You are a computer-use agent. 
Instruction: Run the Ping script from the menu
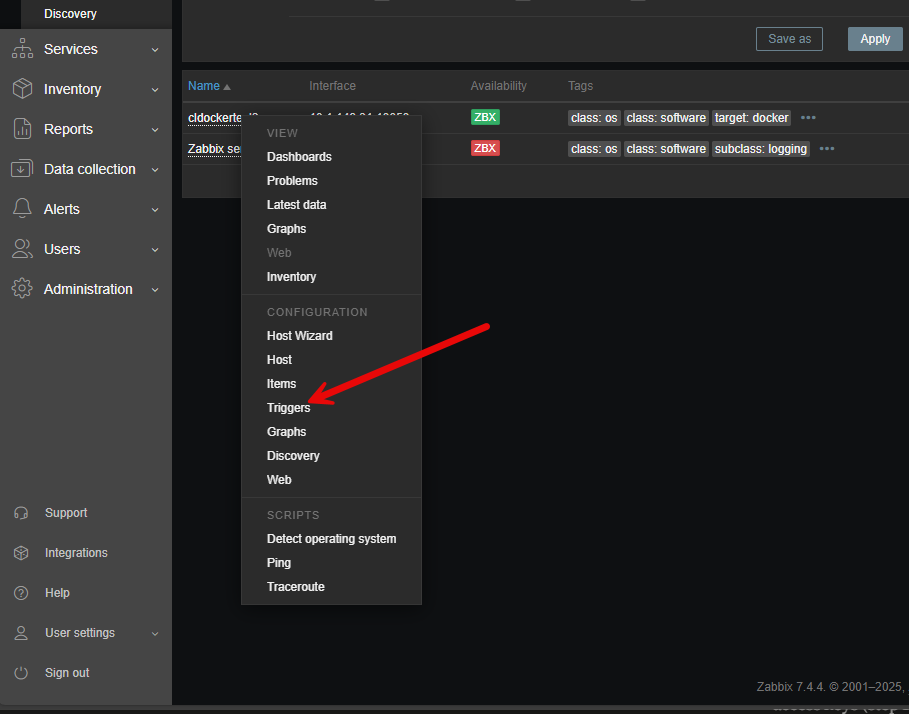coord(279,562)
